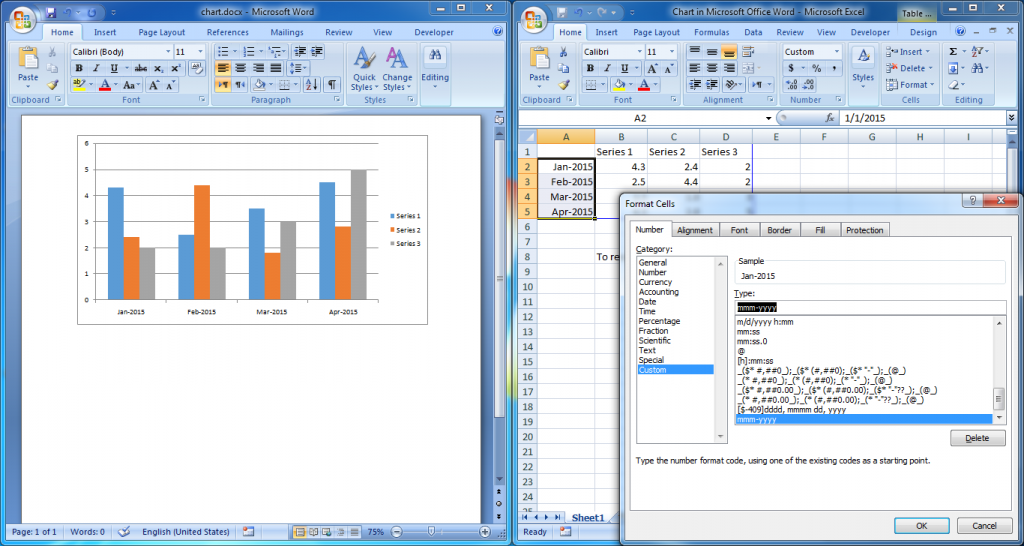Viewport: 1024px width, 546px height.
Task: Click Center alignment in Word Paragraph group
Action: pyautogui.click(x=240, y=68)
